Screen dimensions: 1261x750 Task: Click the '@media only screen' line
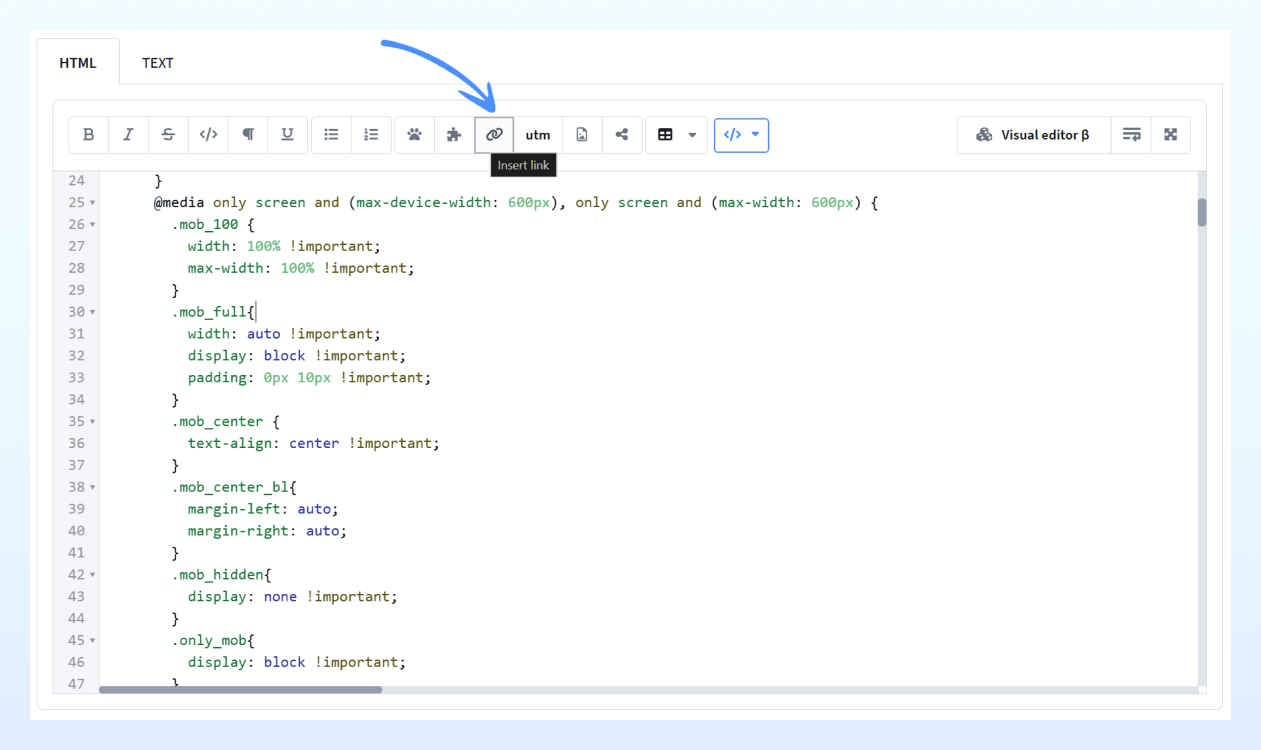[515, 202]
